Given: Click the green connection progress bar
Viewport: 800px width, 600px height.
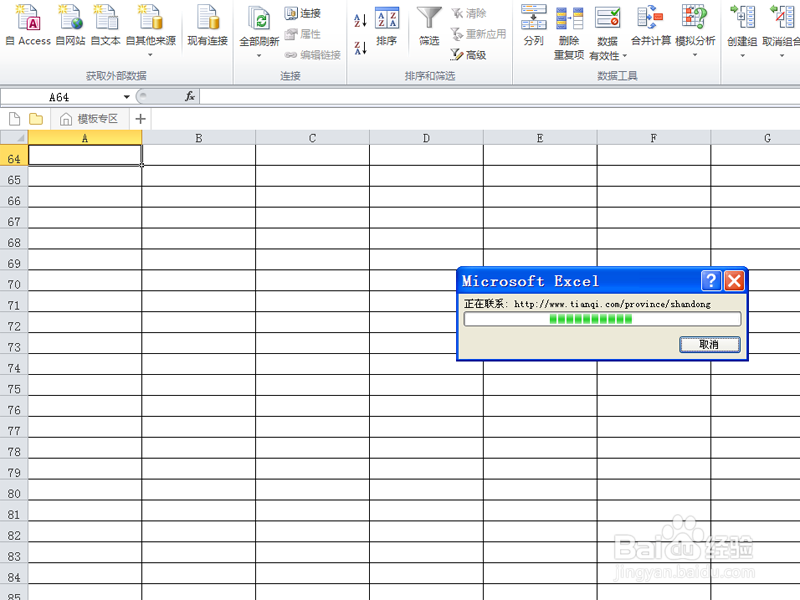Looking at the screenshot, I should pyautogui.click(x=602, y=319).
